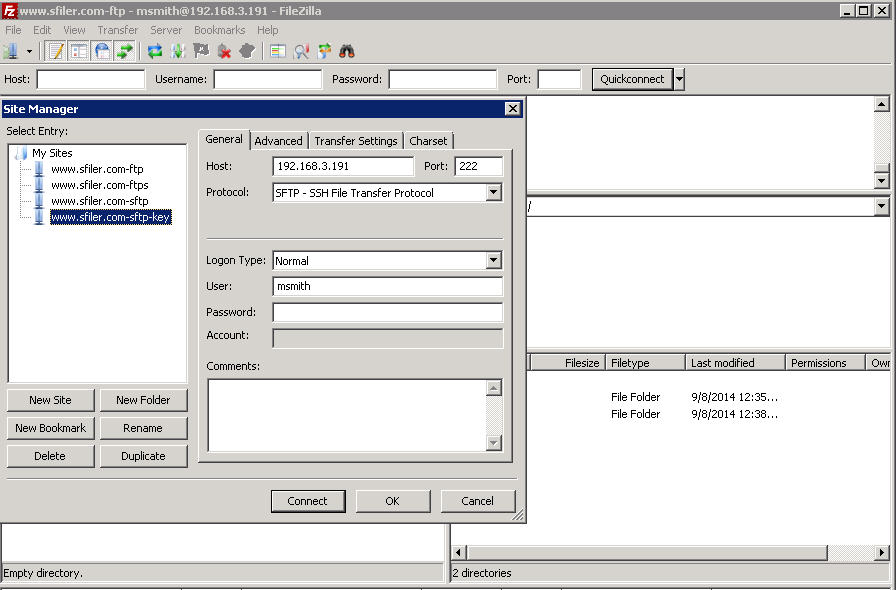Toggle processing of the transfer queue

(178, 51)
